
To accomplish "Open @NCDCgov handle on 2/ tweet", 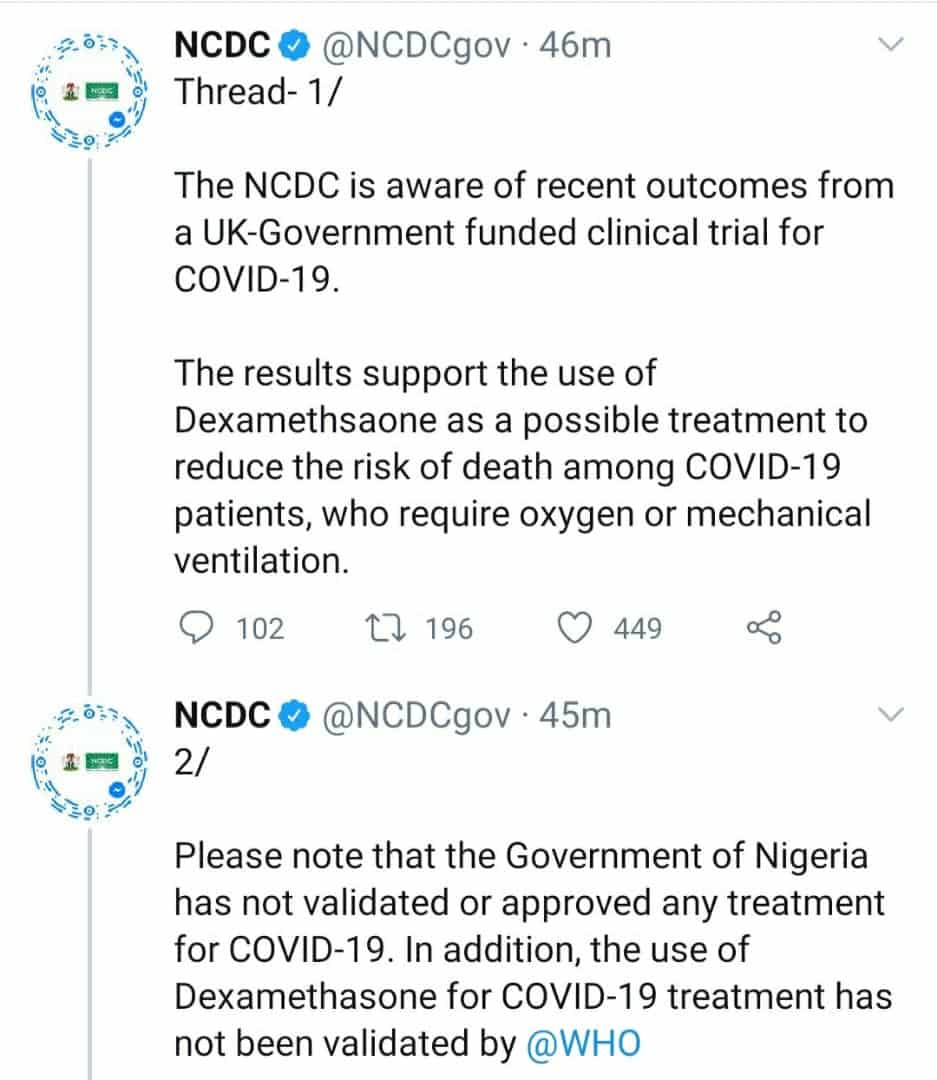I will click(x=414, y=716).
